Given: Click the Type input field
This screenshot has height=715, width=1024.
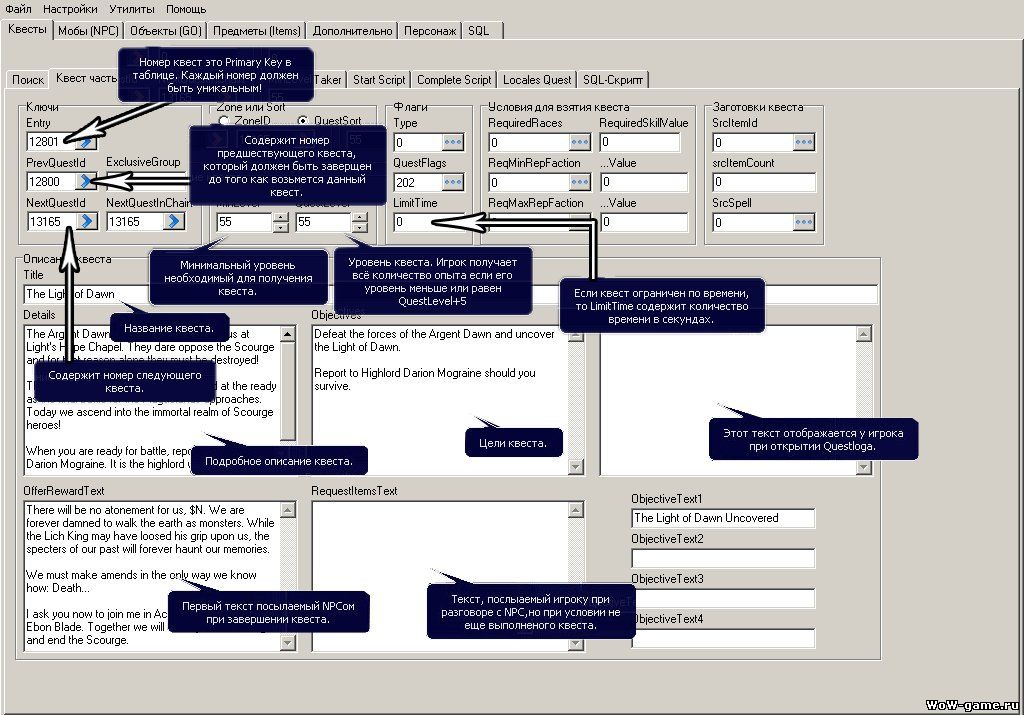Looking at the screenshot, I should tap(418, 142).
